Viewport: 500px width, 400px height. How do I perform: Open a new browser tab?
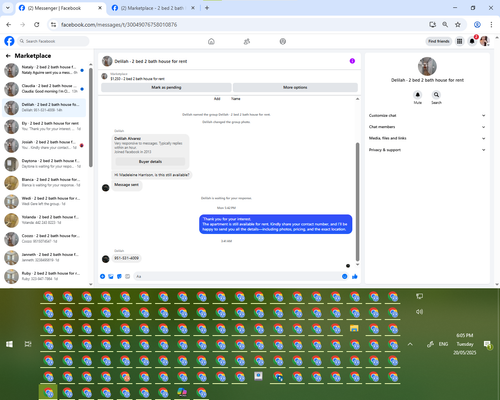coord(207,8)
